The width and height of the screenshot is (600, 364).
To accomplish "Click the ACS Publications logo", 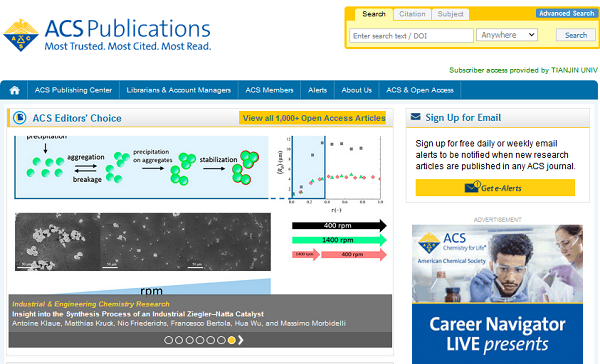I will [107, 35].
